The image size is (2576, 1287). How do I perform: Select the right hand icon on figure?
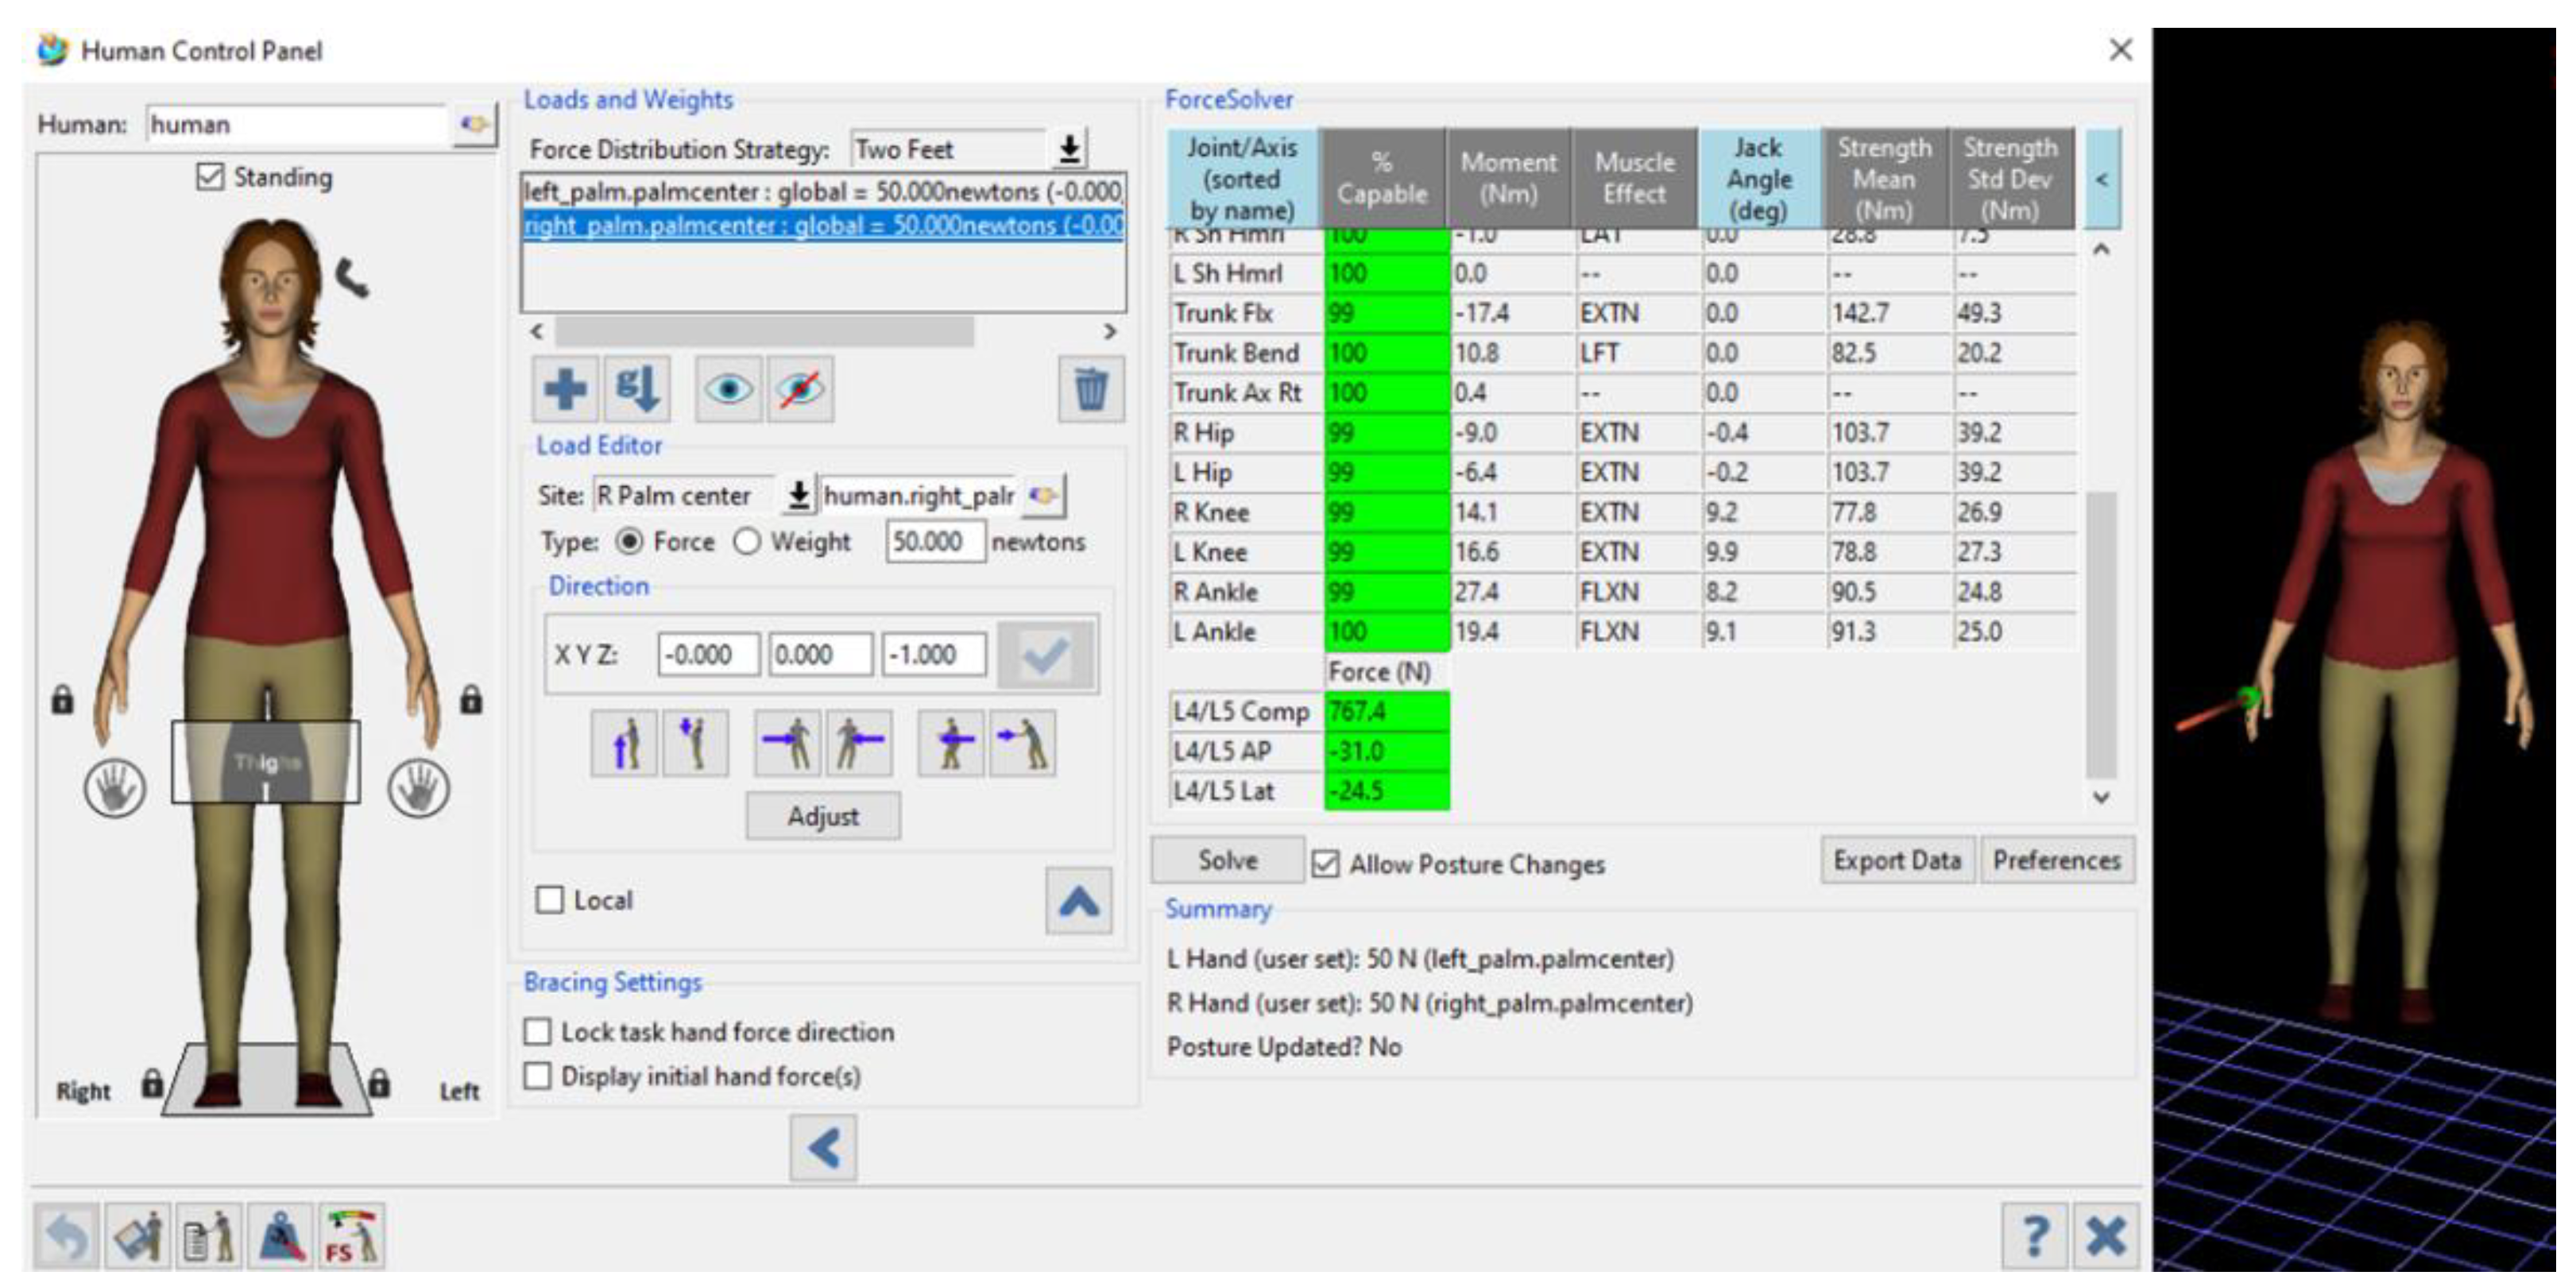coord(115,788)
